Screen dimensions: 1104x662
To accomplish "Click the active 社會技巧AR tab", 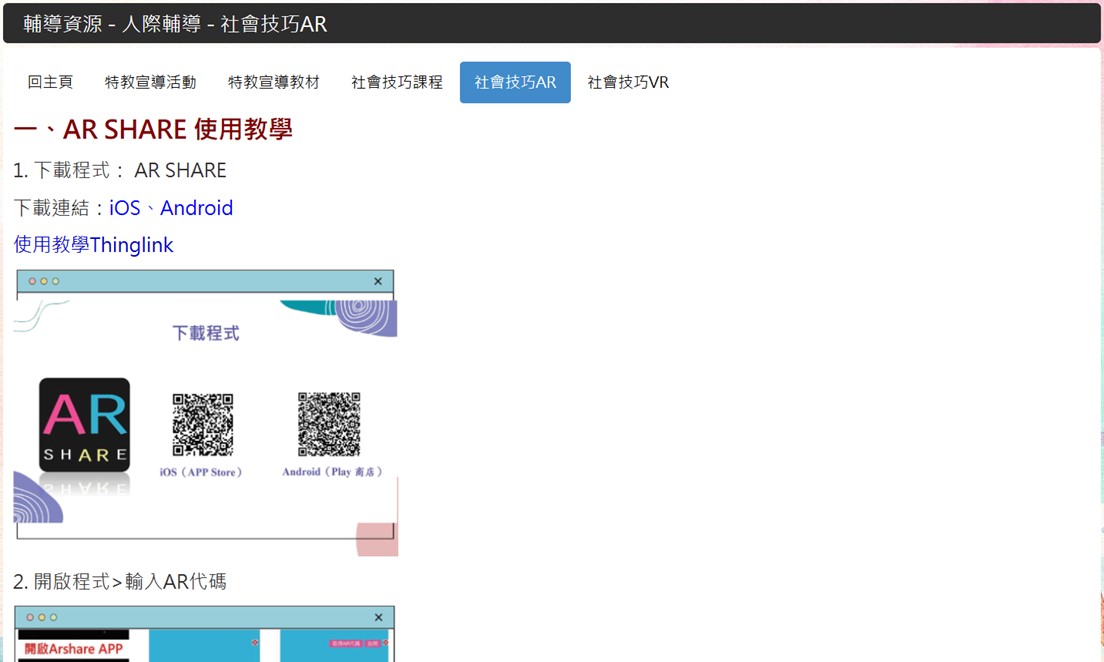I will [x=515, y=83].
